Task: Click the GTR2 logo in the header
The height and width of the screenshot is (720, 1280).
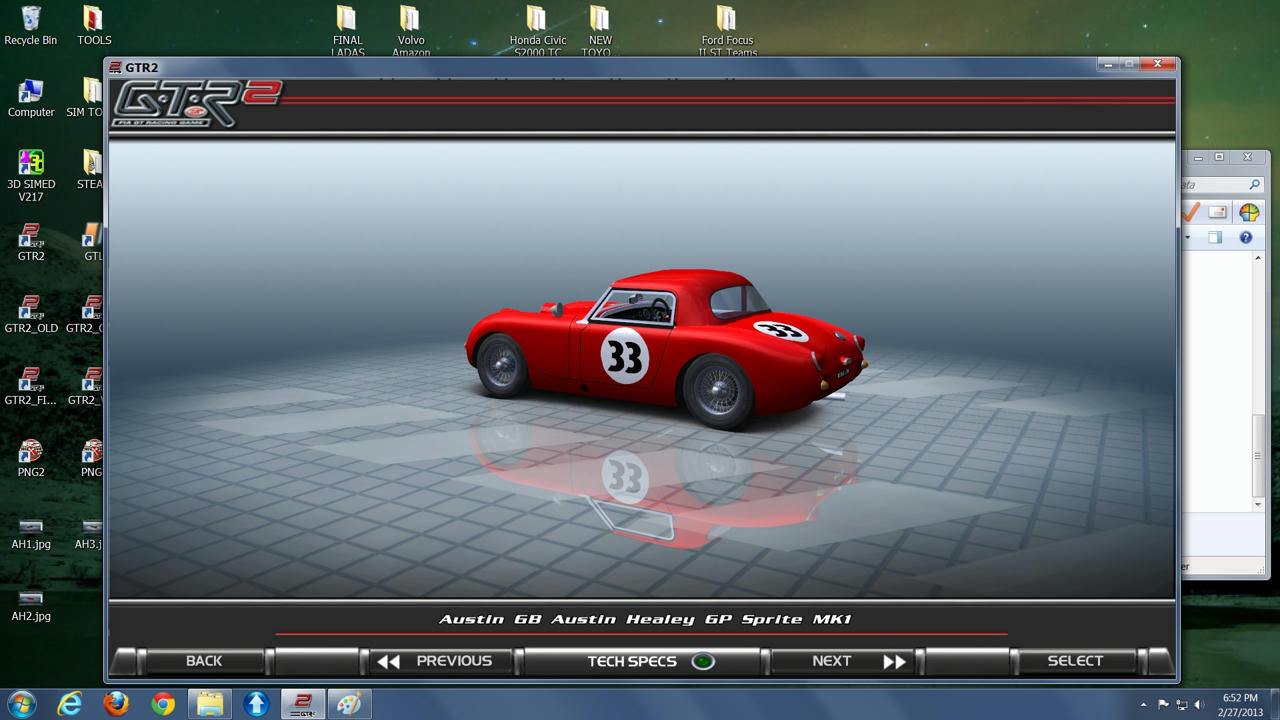Action: (196, 104)
